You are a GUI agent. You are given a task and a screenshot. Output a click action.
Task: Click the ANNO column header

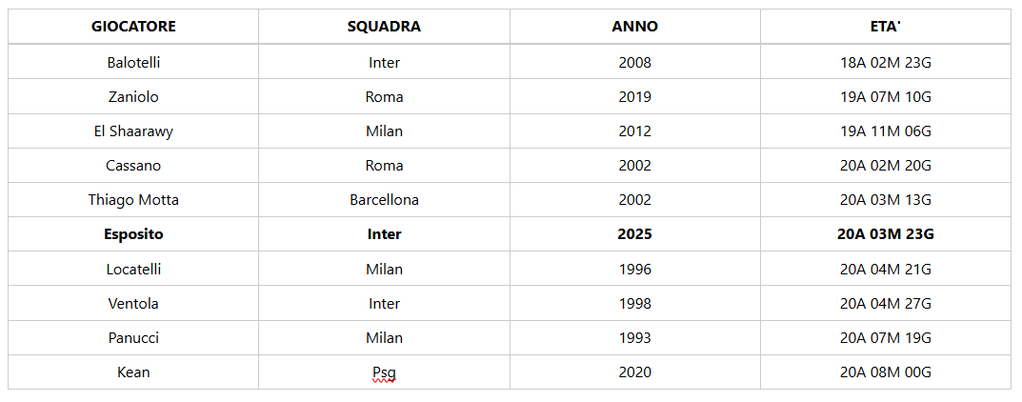[635, 27]
